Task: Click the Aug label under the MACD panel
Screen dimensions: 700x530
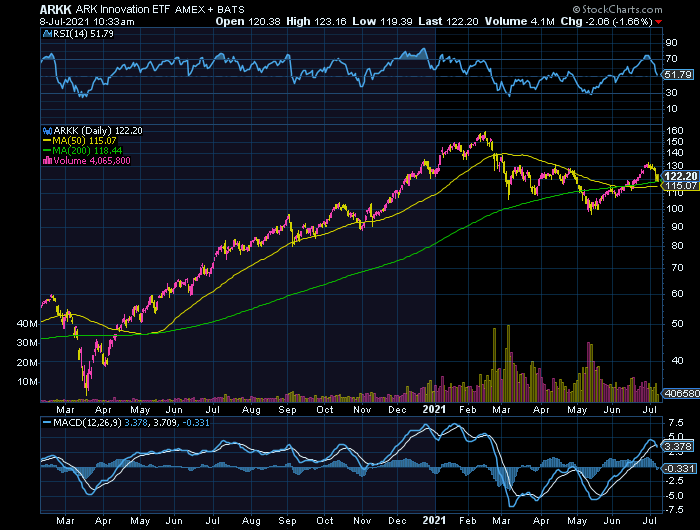Action: point(251,521)
